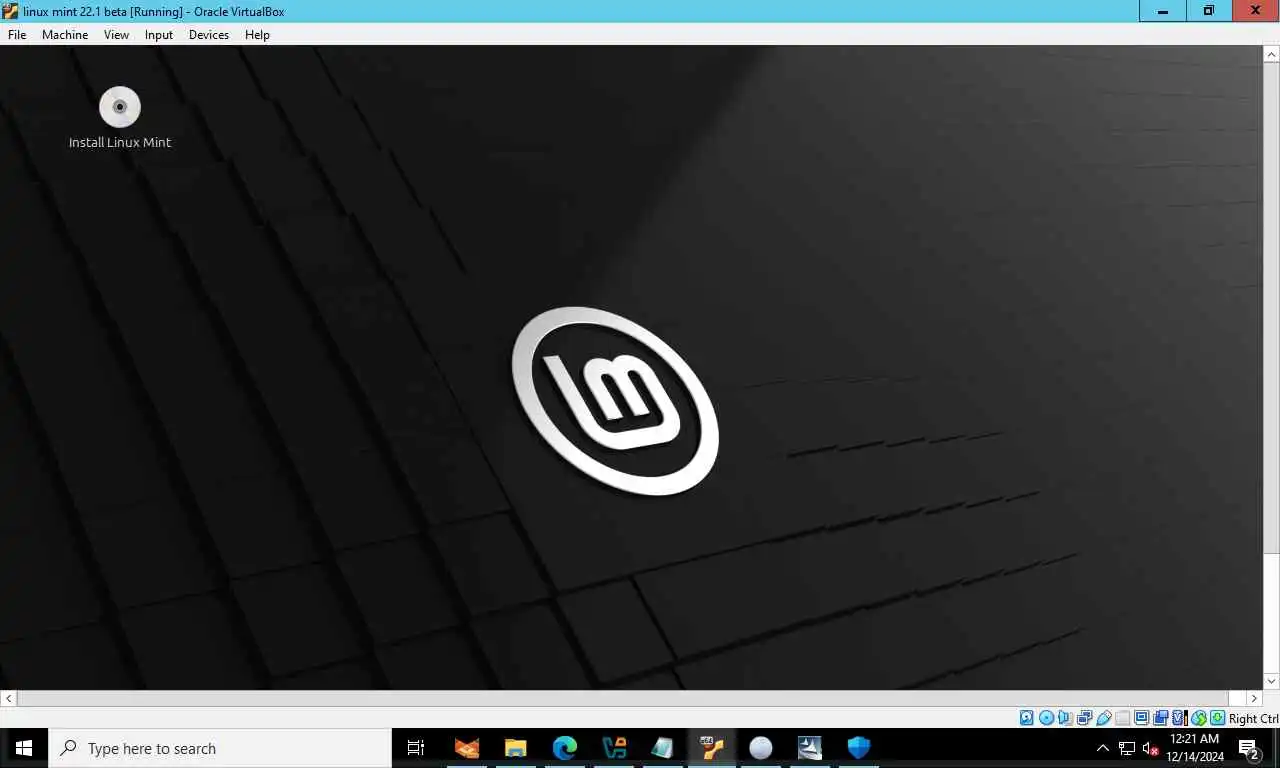Open the Install Linux Mint desktop icon
This screenshot has height=768, width=1280.
(120, 118)
